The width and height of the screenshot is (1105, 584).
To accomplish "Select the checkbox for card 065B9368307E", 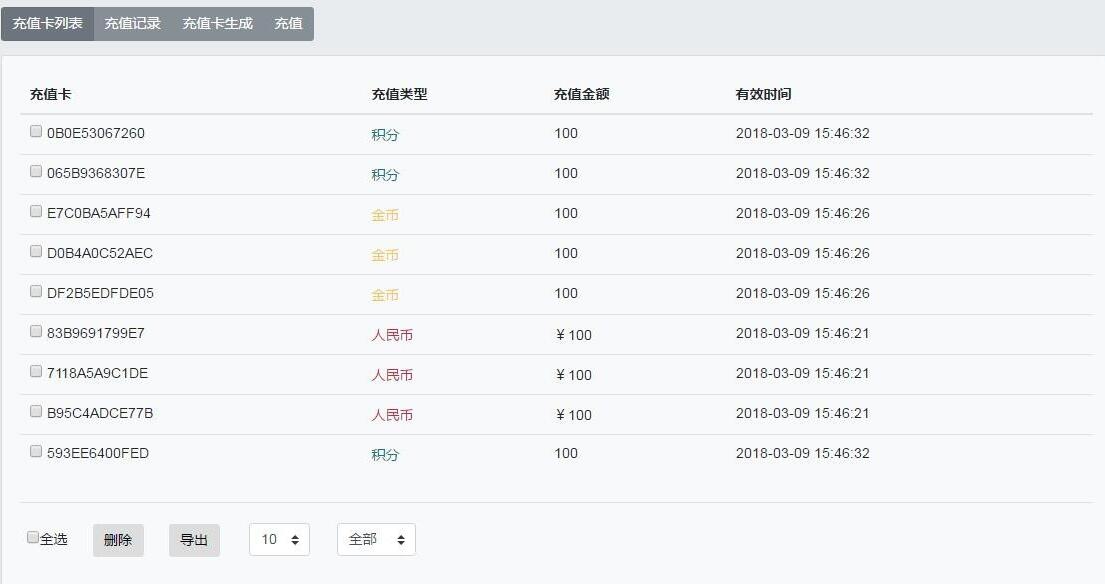I will pos(35,170).
